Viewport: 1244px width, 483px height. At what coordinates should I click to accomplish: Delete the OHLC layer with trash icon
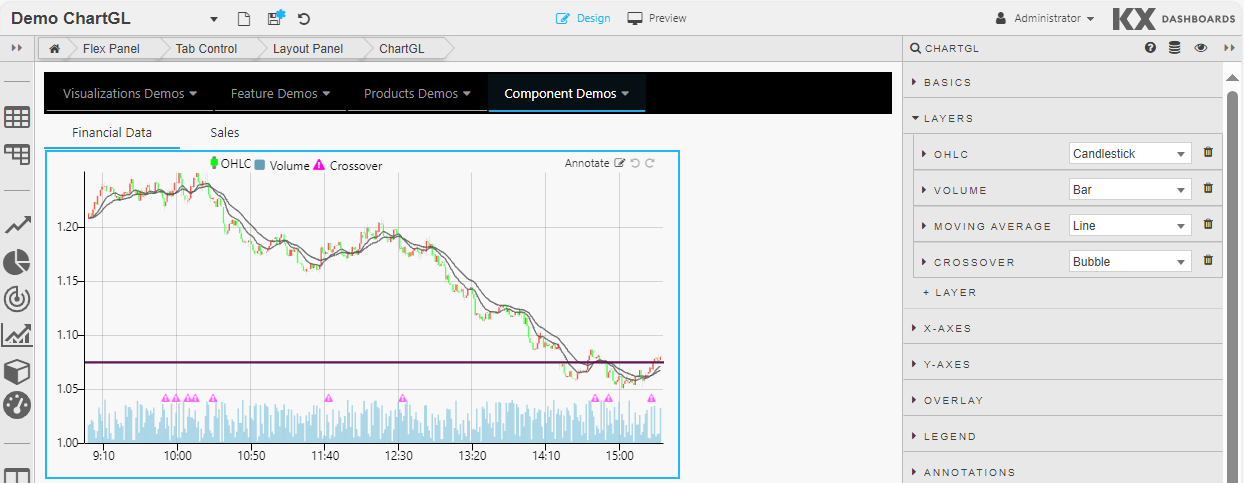click(1208, 153)
